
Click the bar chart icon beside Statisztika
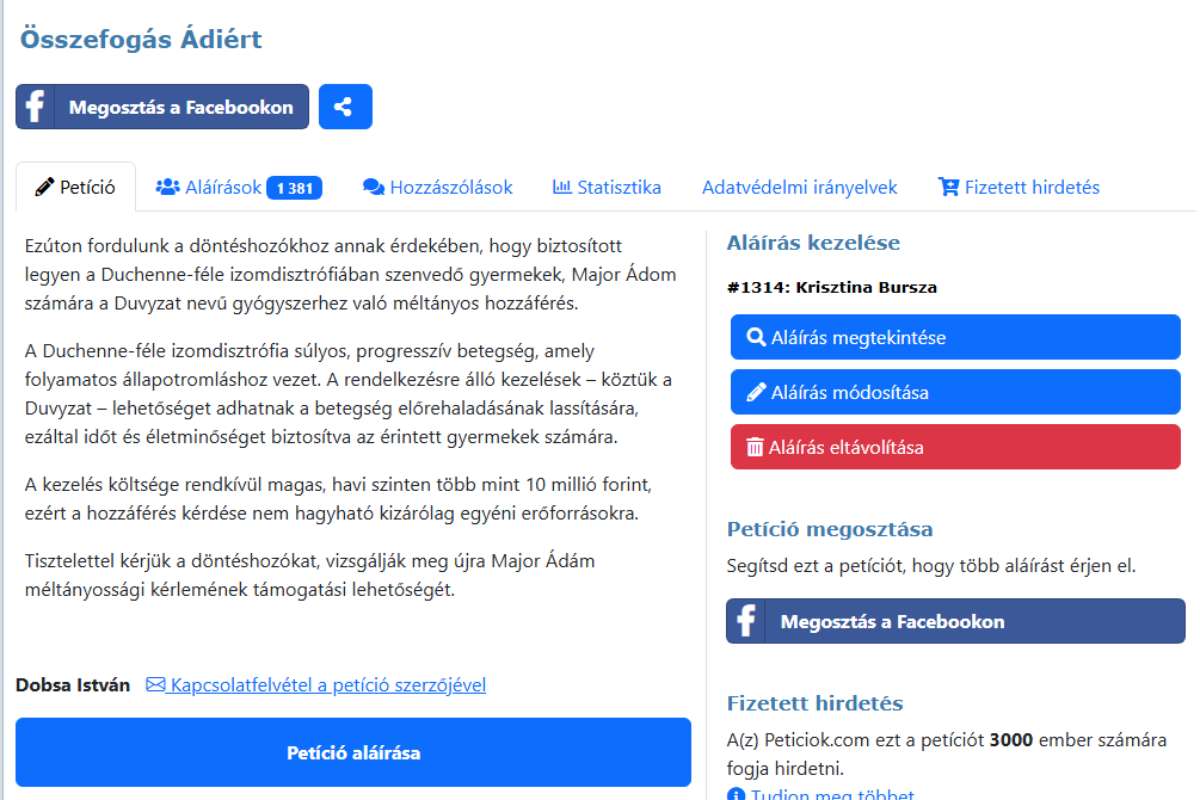coord(562,187)
